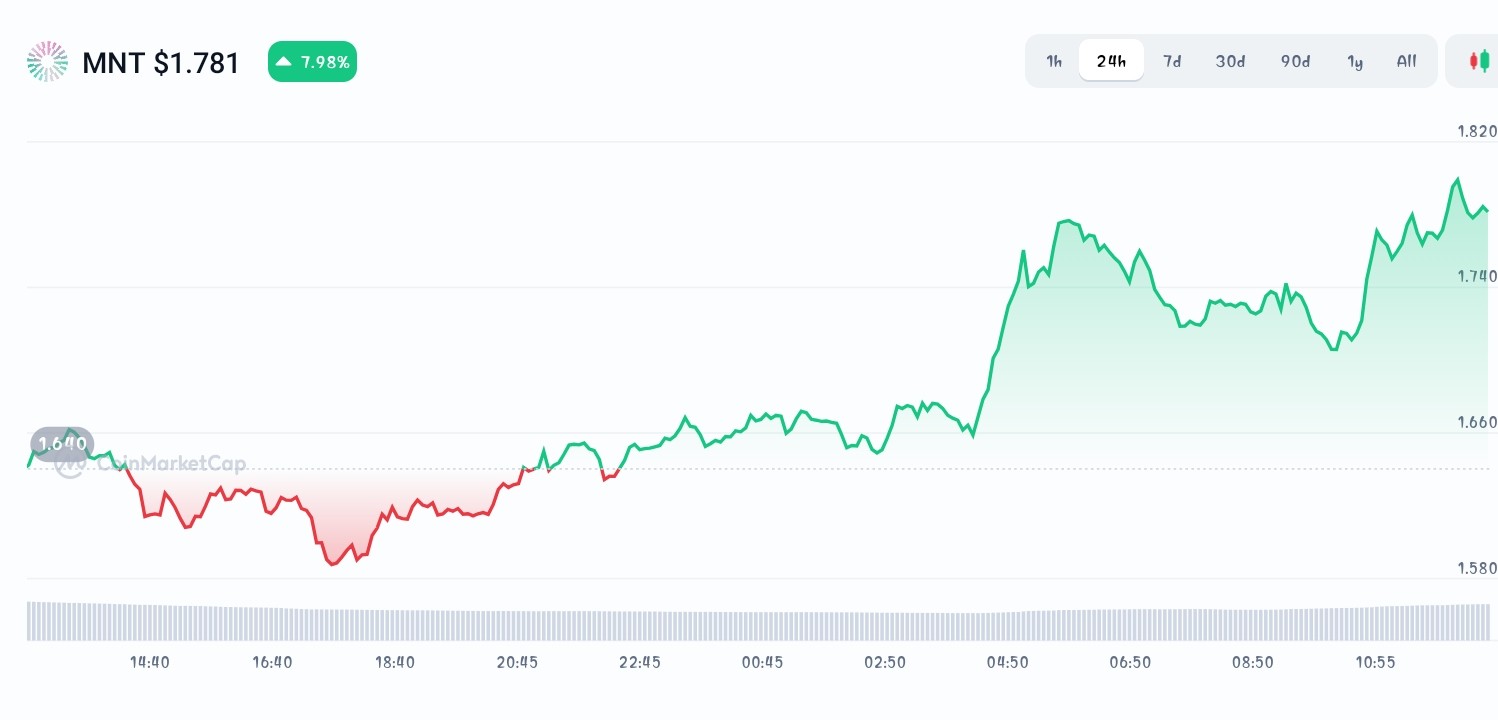
Task: Click the volume bars strip below chart
Action: point(758,621)
